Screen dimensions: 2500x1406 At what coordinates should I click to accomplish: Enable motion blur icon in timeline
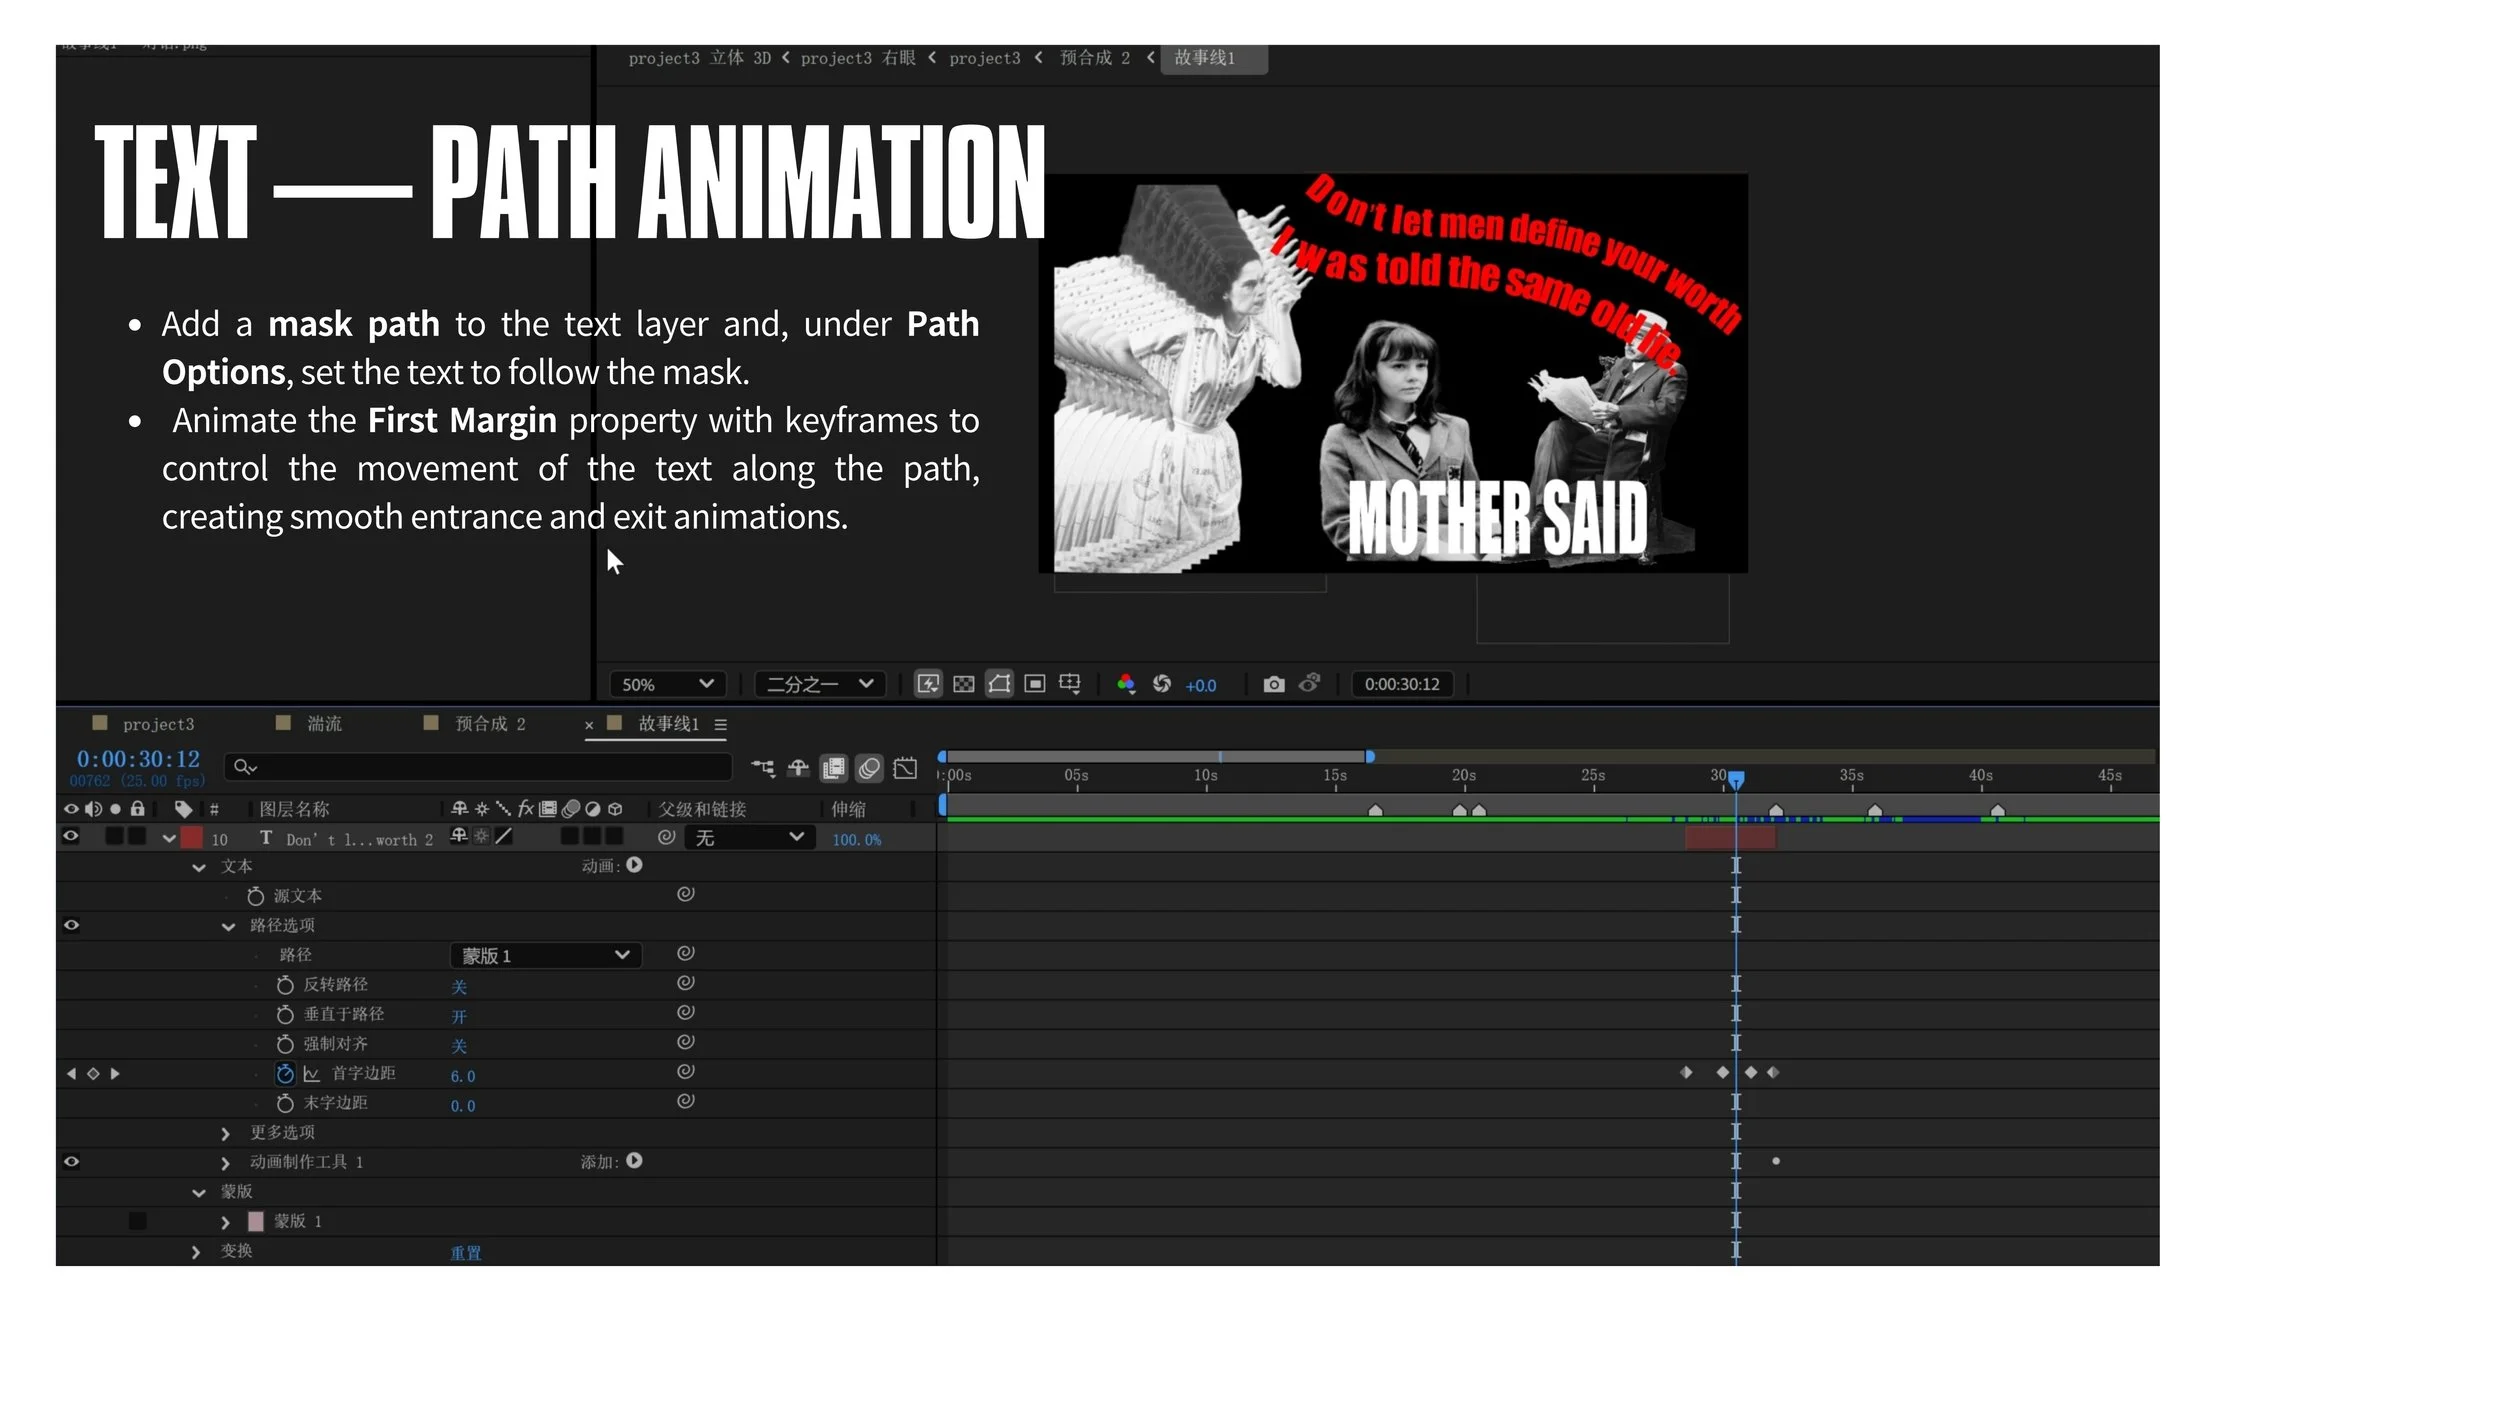click(869, 768)
